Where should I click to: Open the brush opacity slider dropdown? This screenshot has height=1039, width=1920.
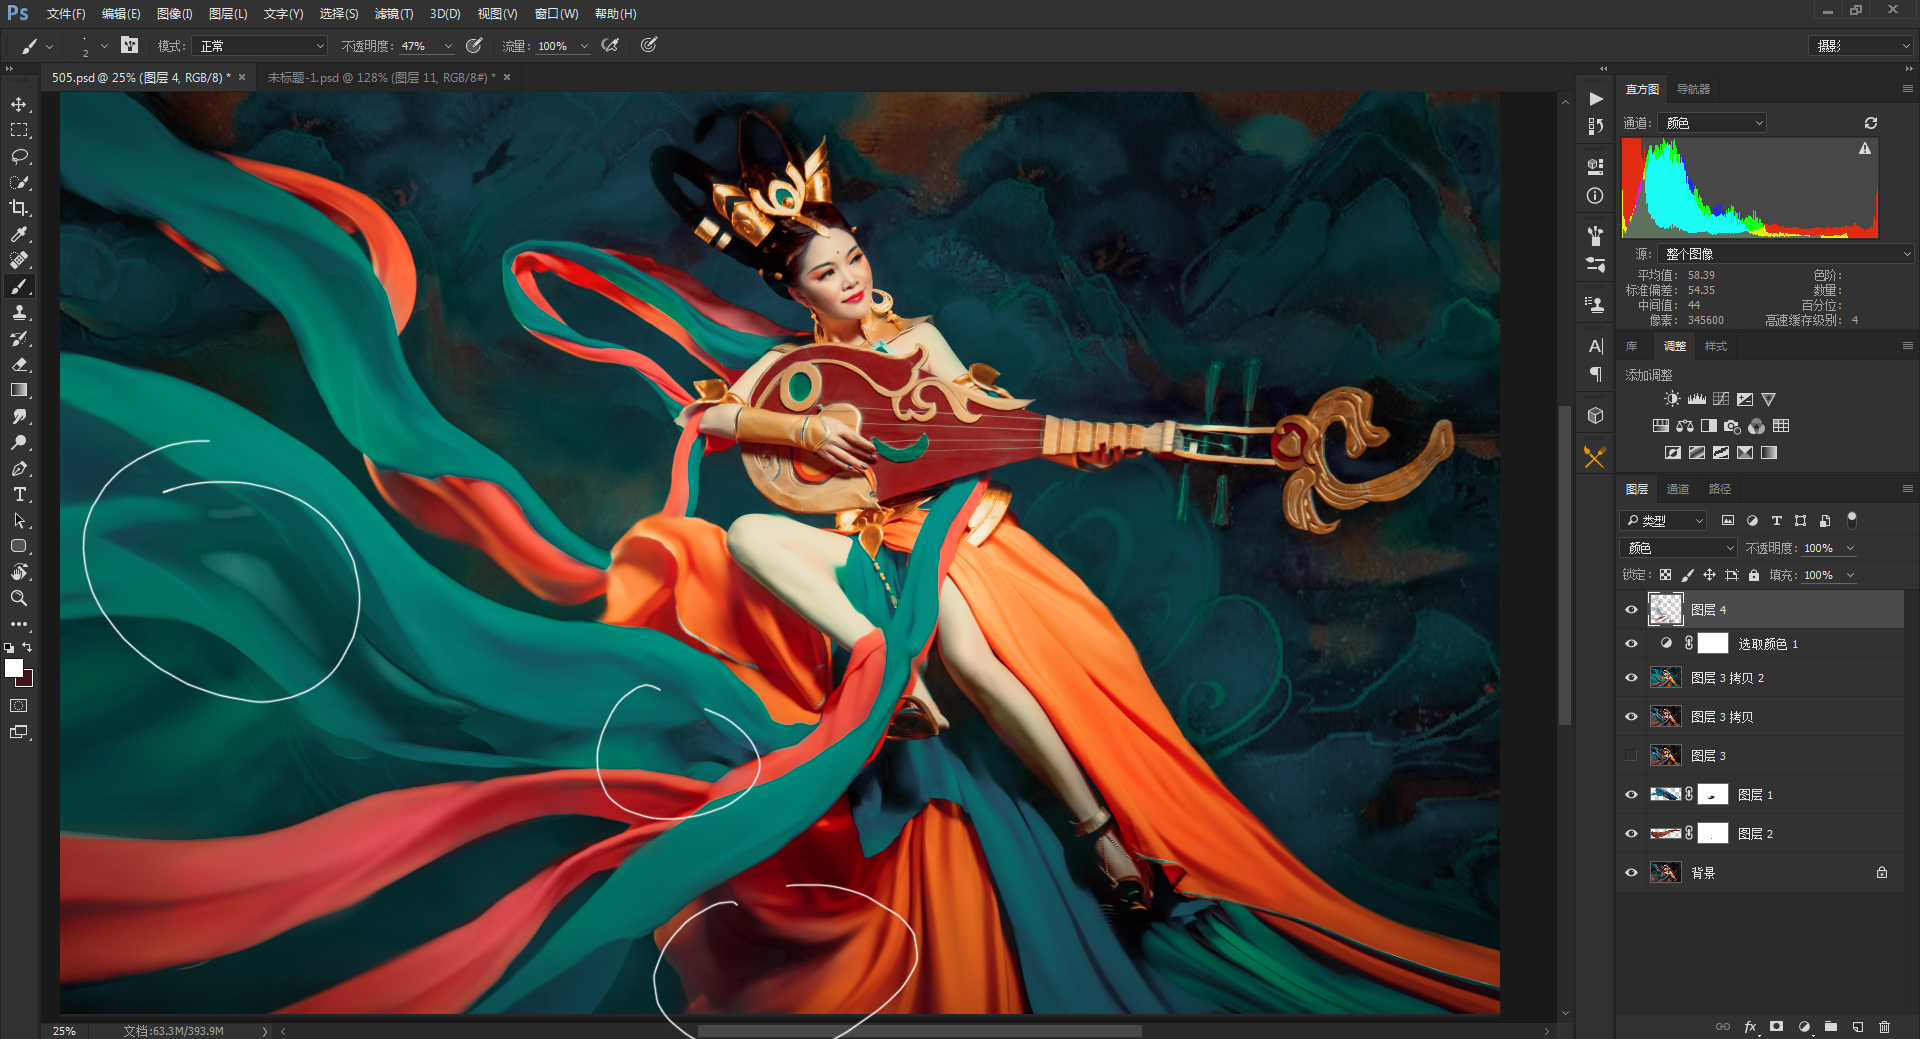click(x=448, y=46)
